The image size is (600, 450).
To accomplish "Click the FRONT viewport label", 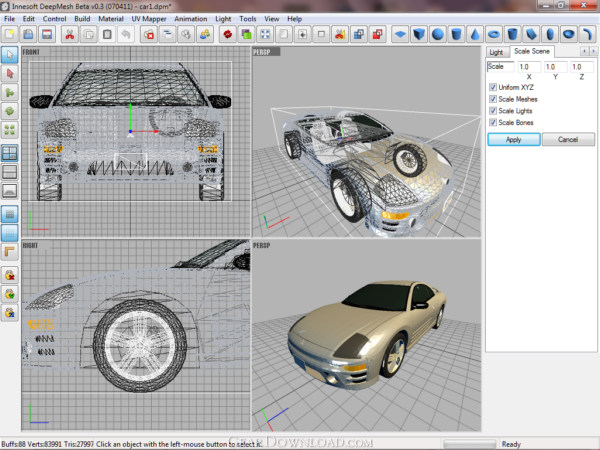I will [31, 52].
